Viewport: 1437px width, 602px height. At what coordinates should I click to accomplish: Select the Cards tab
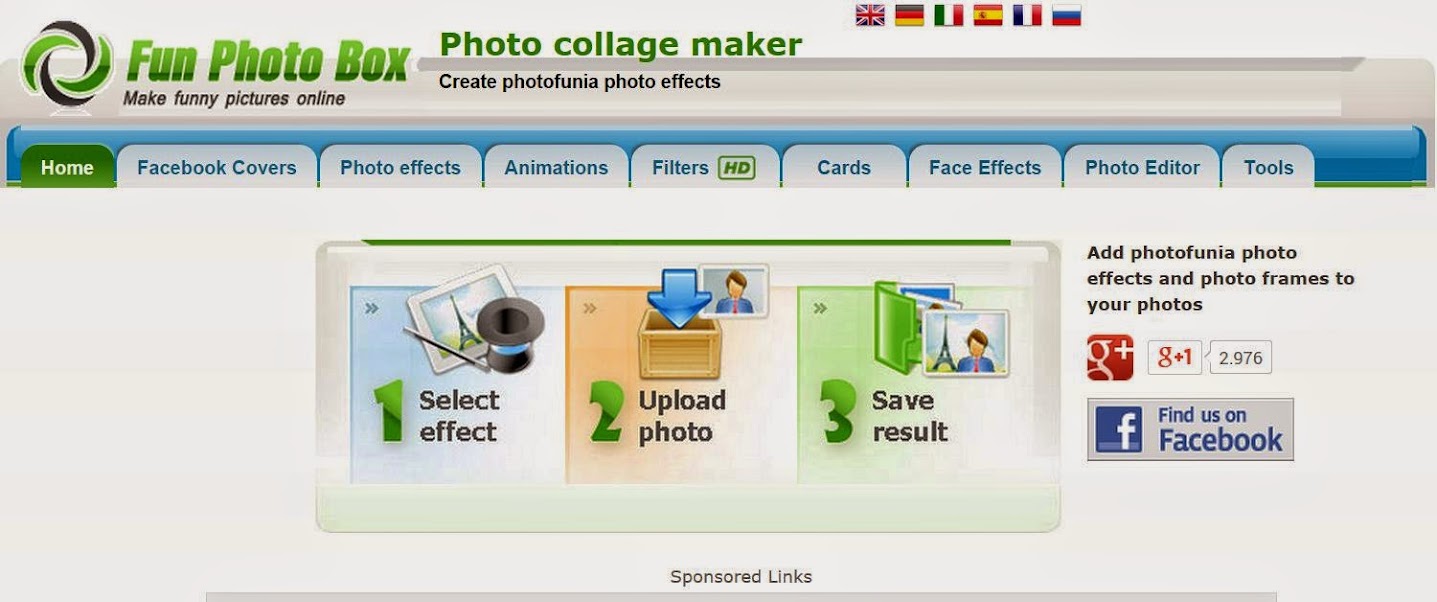(844, 167)
